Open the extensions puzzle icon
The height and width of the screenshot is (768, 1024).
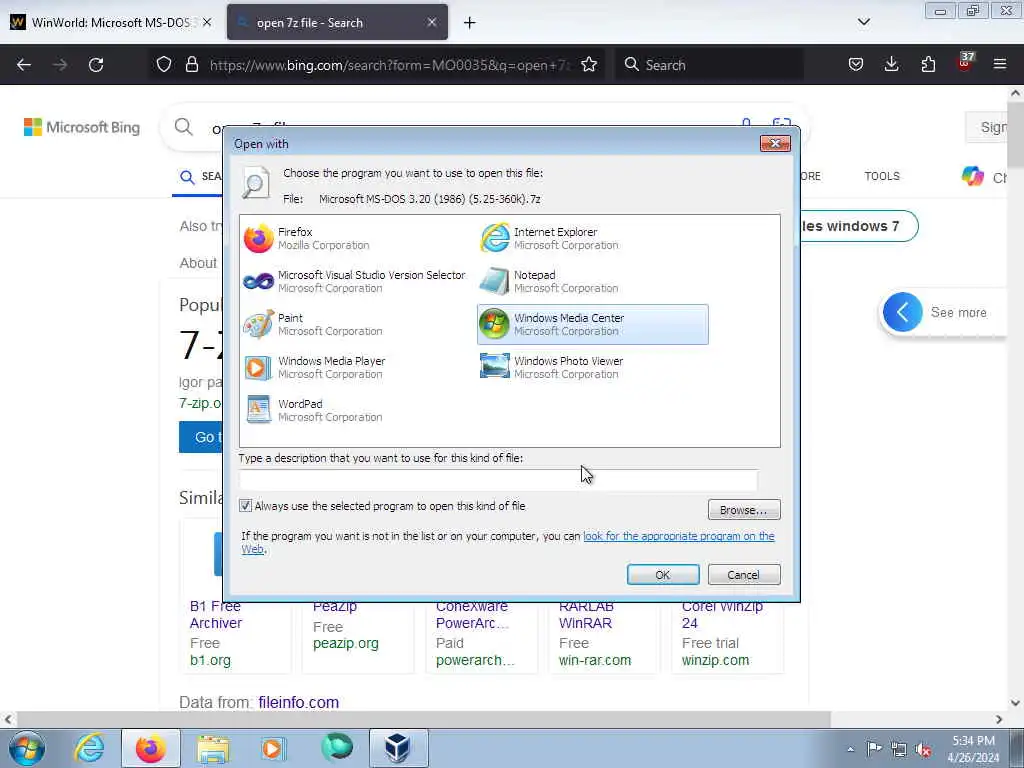coord(928,64)
